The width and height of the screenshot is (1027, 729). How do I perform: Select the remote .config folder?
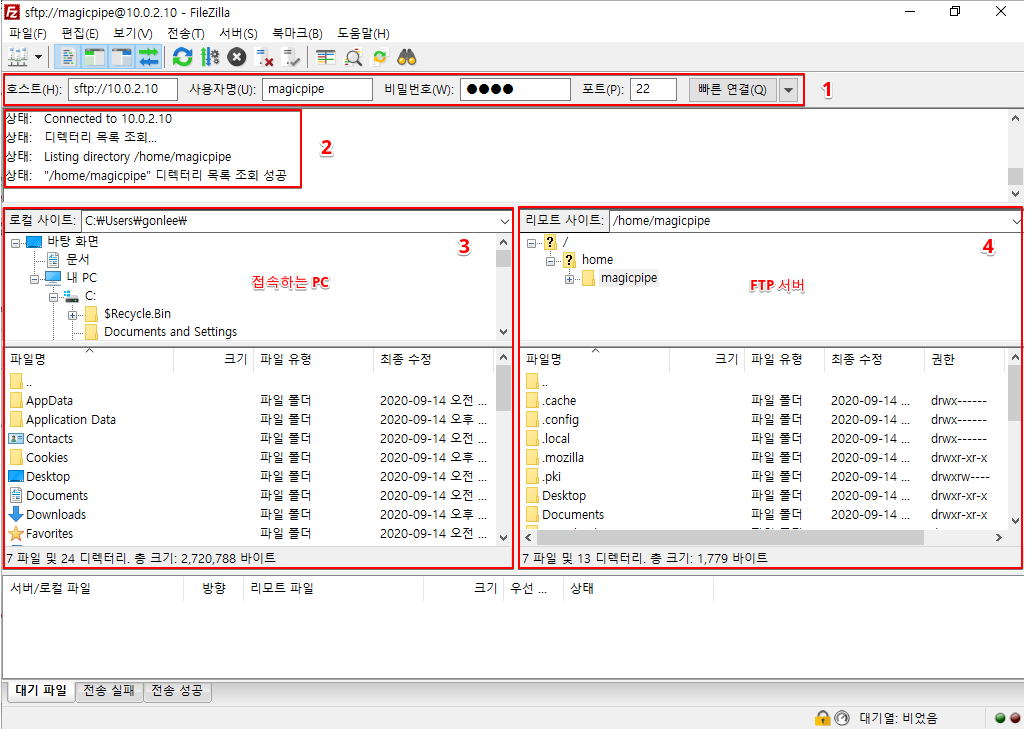pos(560,420)
